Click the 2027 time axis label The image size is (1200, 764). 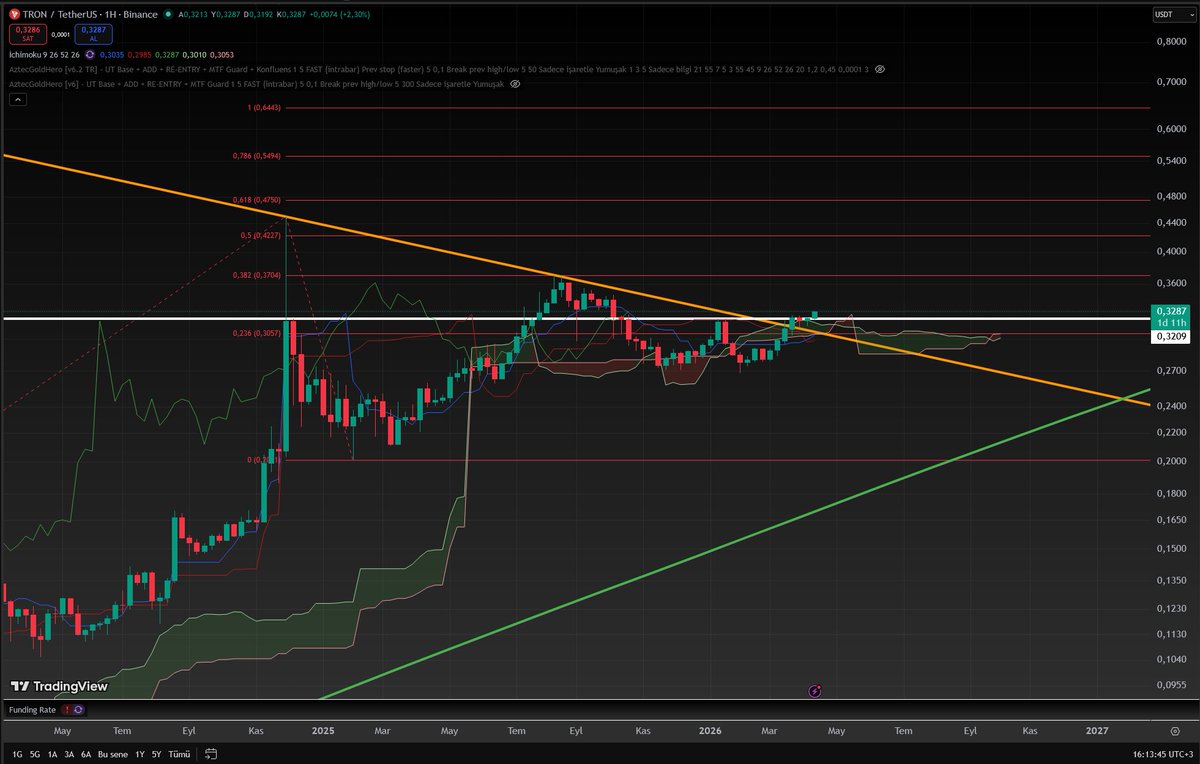tap(1097, 731)
